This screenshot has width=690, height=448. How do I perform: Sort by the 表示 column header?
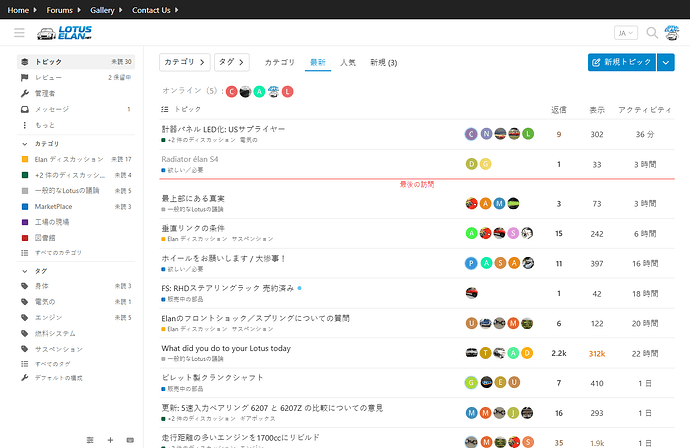[x=597, y=110]
